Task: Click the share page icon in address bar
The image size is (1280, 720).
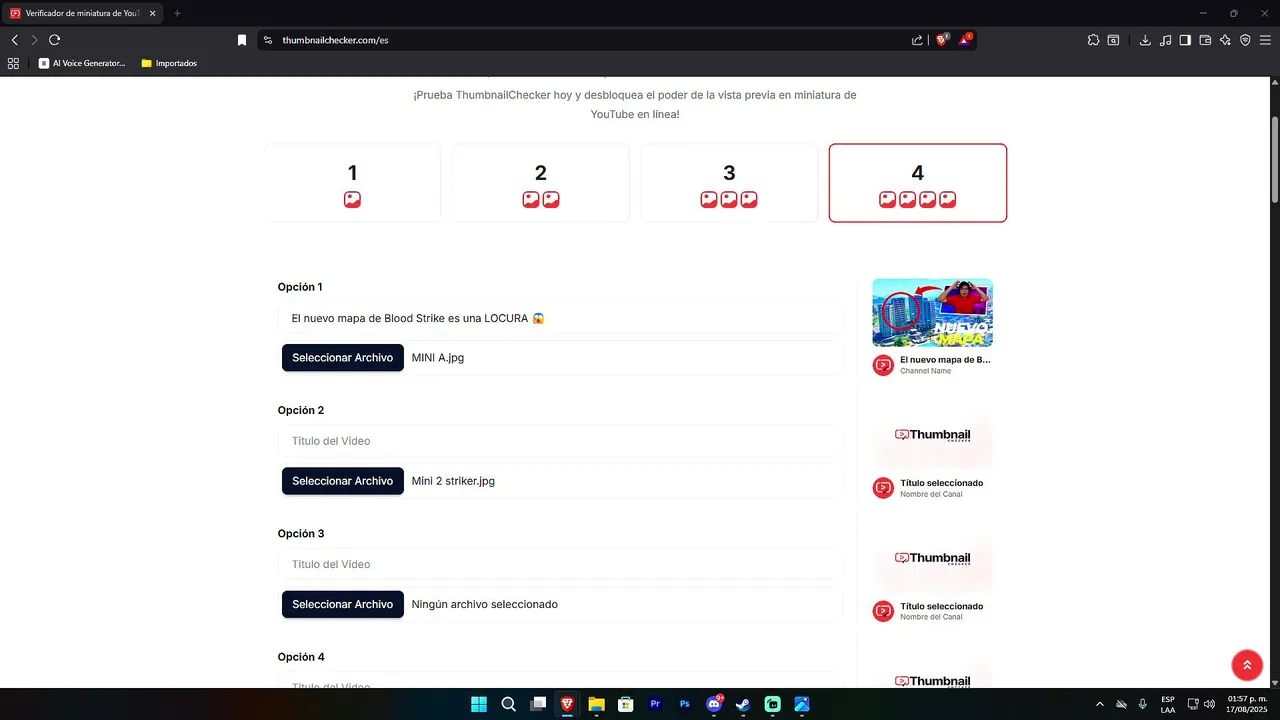Action: tap(917, 40)
